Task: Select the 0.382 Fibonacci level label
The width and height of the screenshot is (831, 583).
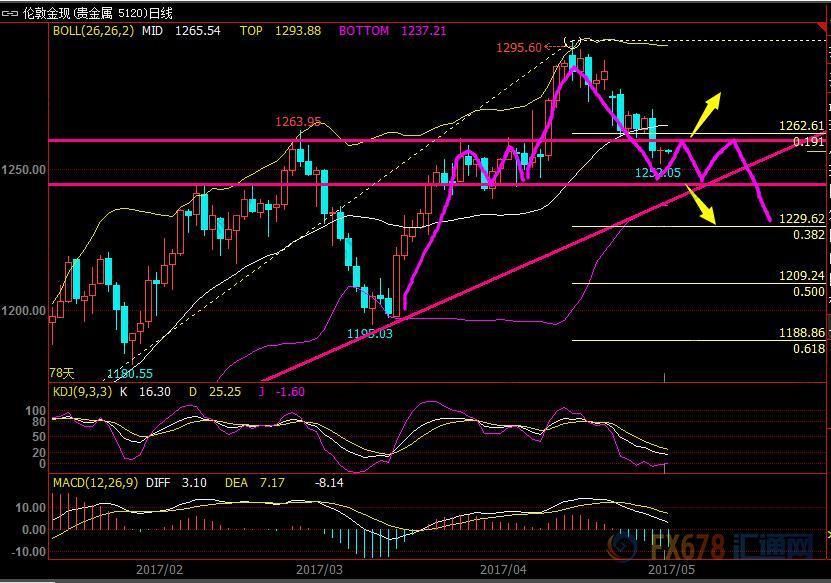Action: coord(808,235)
